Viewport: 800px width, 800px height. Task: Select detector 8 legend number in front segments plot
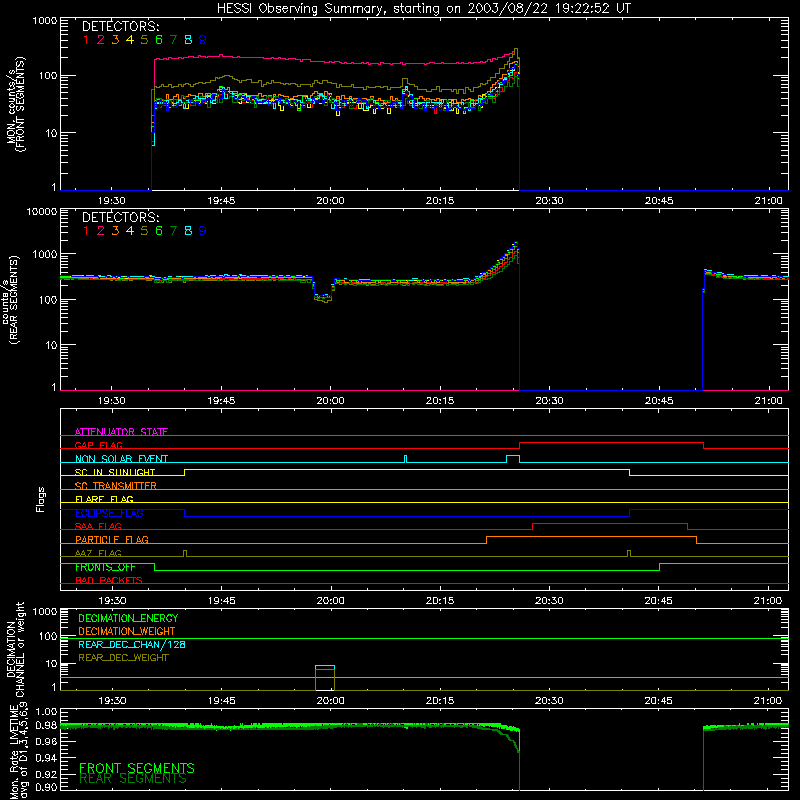pos(188,40)
